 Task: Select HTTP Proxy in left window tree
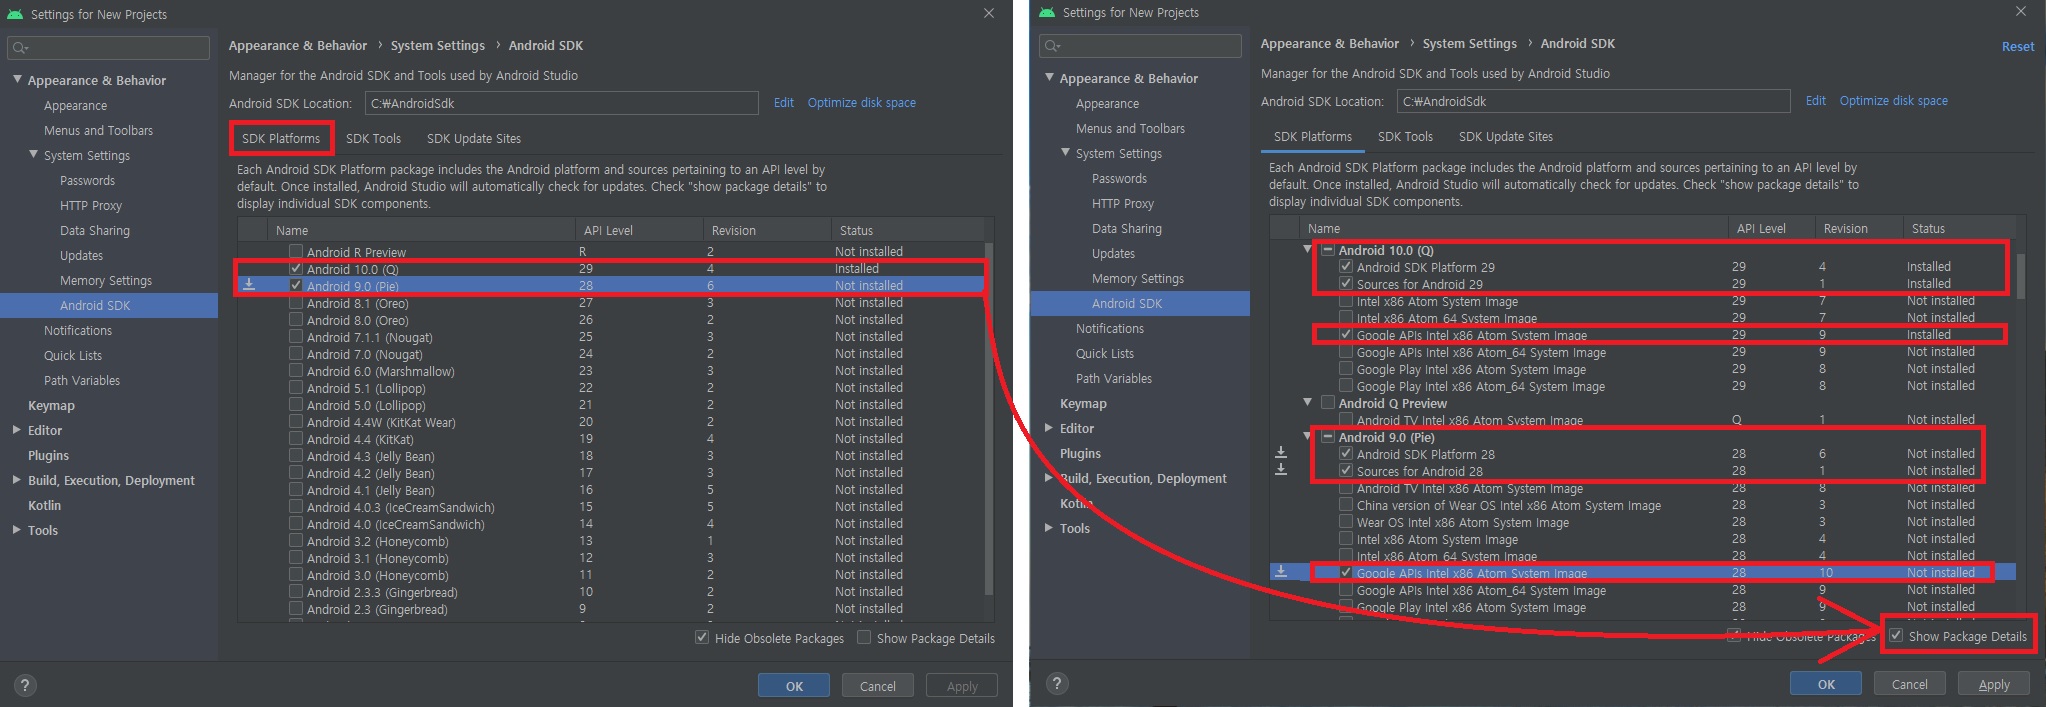(91, 205)
